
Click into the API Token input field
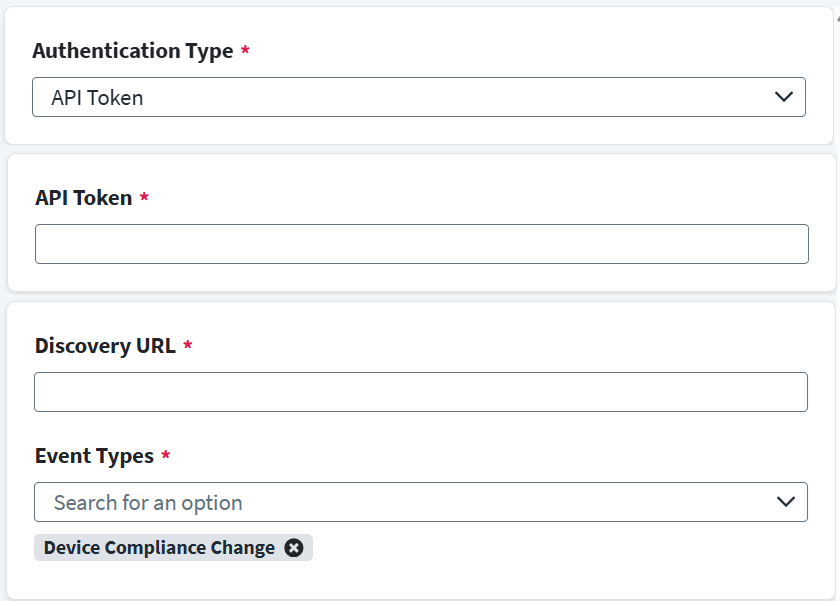[421, 244]
